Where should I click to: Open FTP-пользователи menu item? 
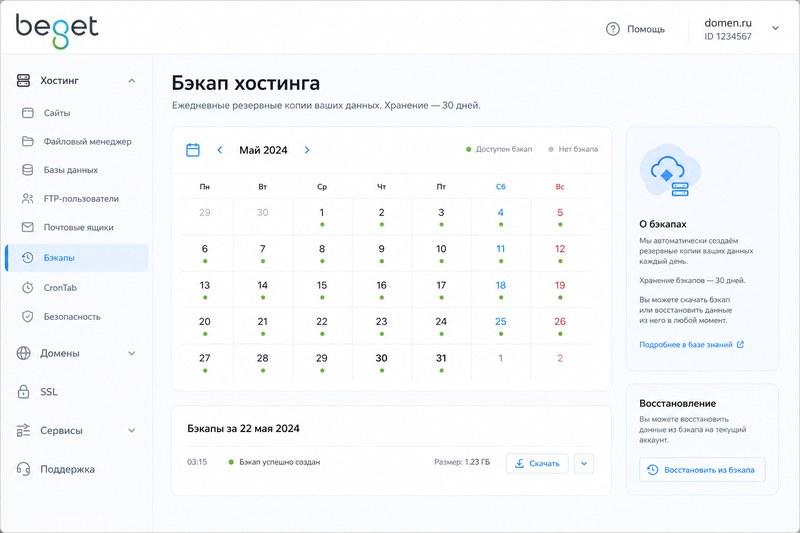pyautogui.click(x=81, y=198)
